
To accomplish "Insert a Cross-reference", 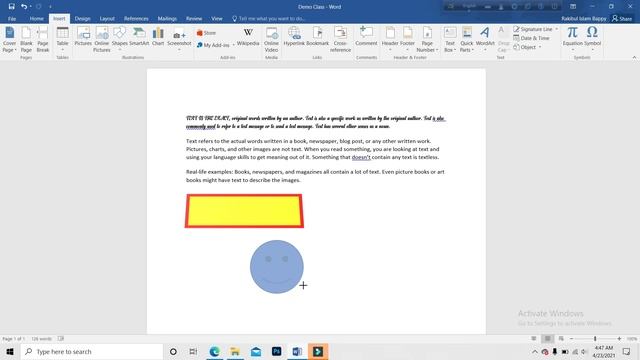I will [340, 40].
